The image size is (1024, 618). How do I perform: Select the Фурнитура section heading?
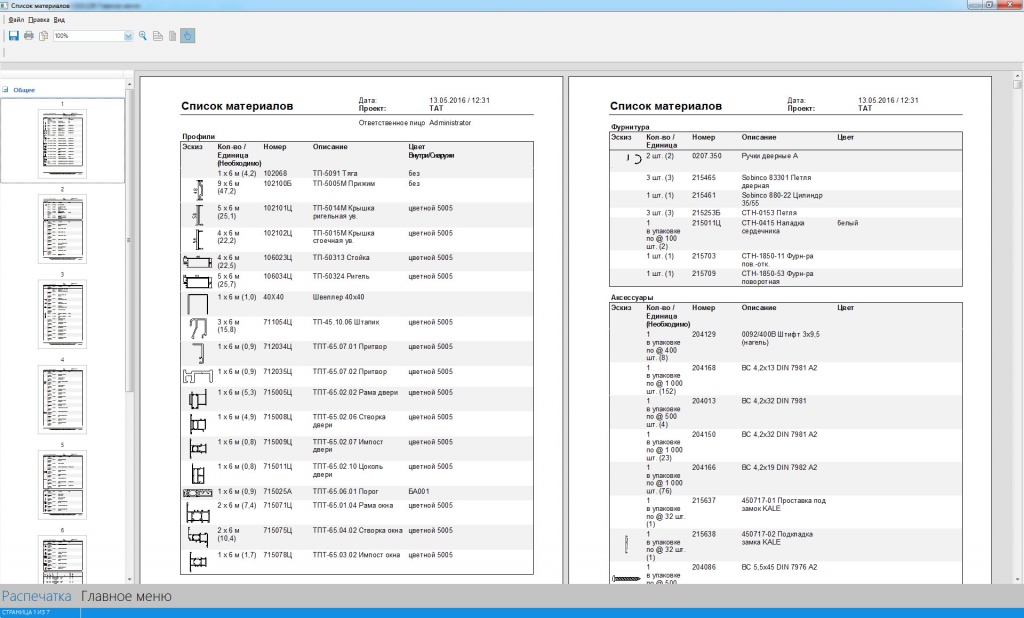tap(630, 127)
